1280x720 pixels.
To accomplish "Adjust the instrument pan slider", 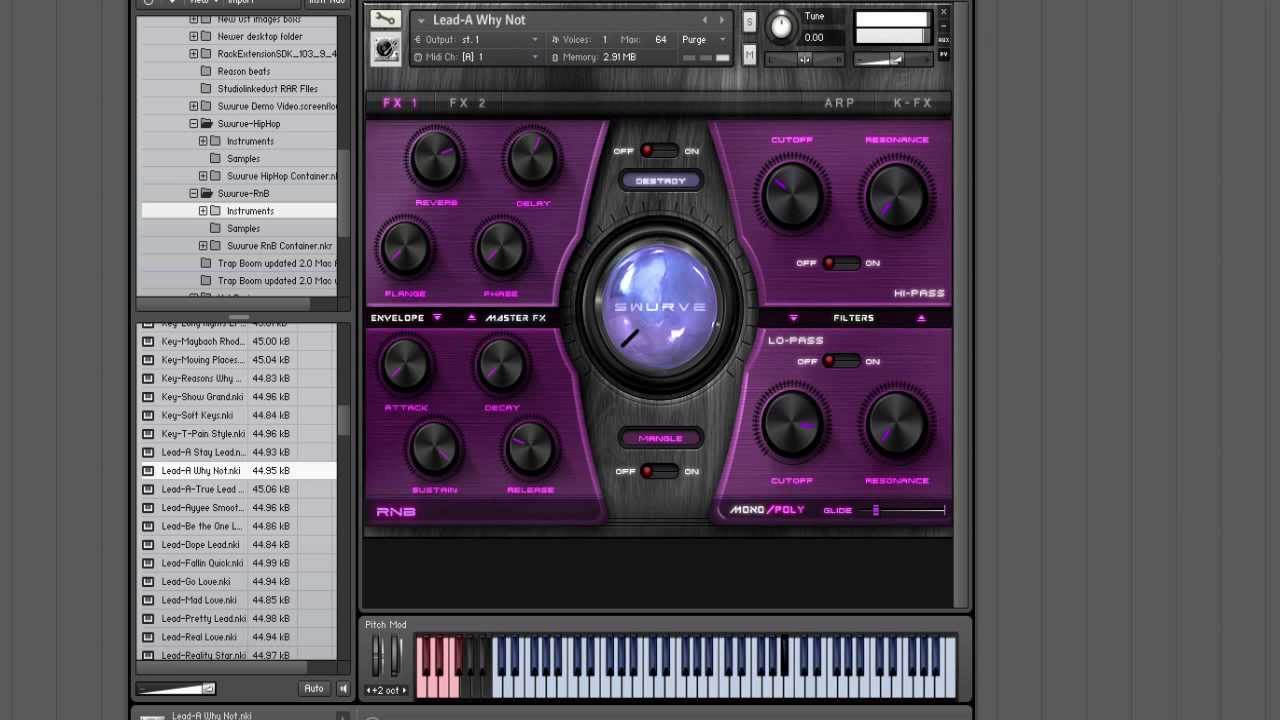I will pos(804,60).
